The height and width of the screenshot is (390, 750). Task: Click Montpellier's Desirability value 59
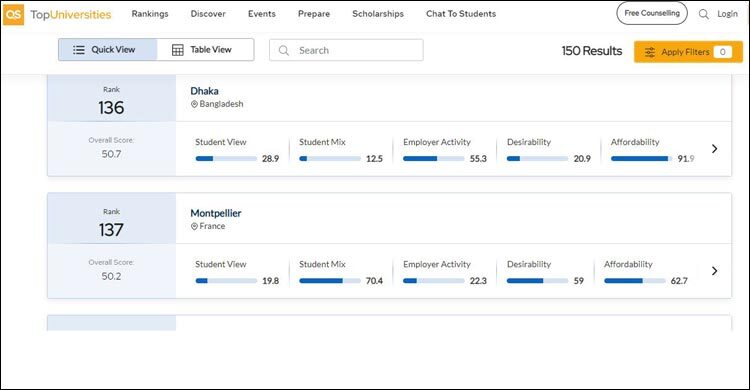(x=579, y=281)
